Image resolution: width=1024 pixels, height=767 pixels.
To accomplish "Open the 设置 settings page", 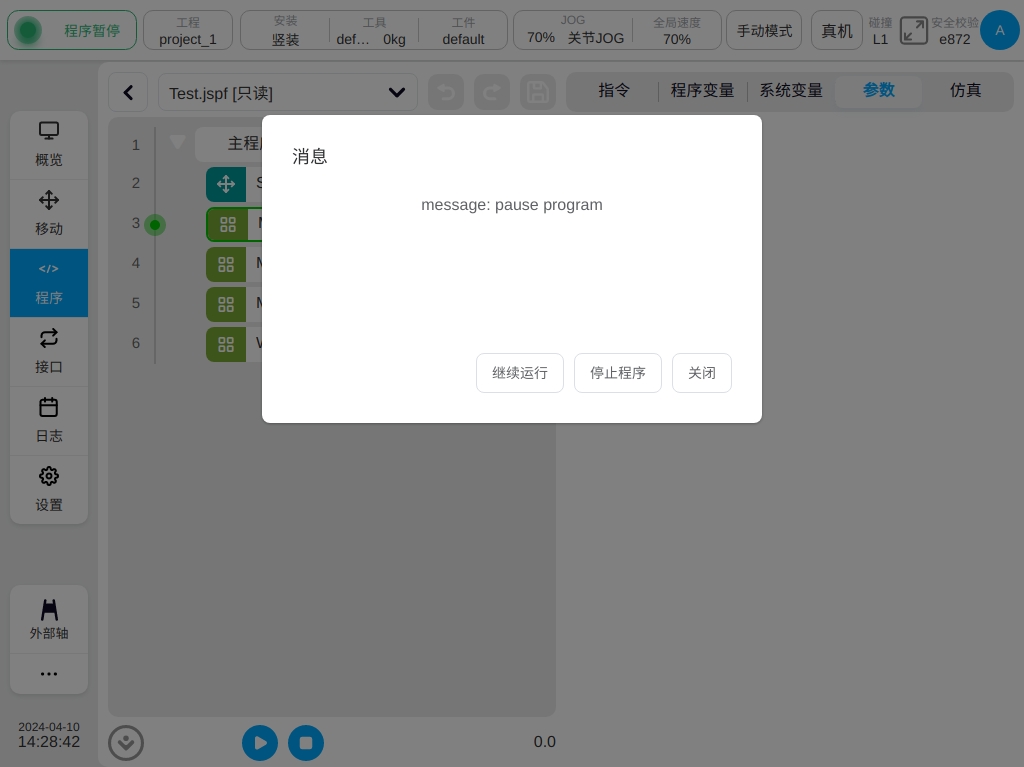I will (x=49, y=490).
